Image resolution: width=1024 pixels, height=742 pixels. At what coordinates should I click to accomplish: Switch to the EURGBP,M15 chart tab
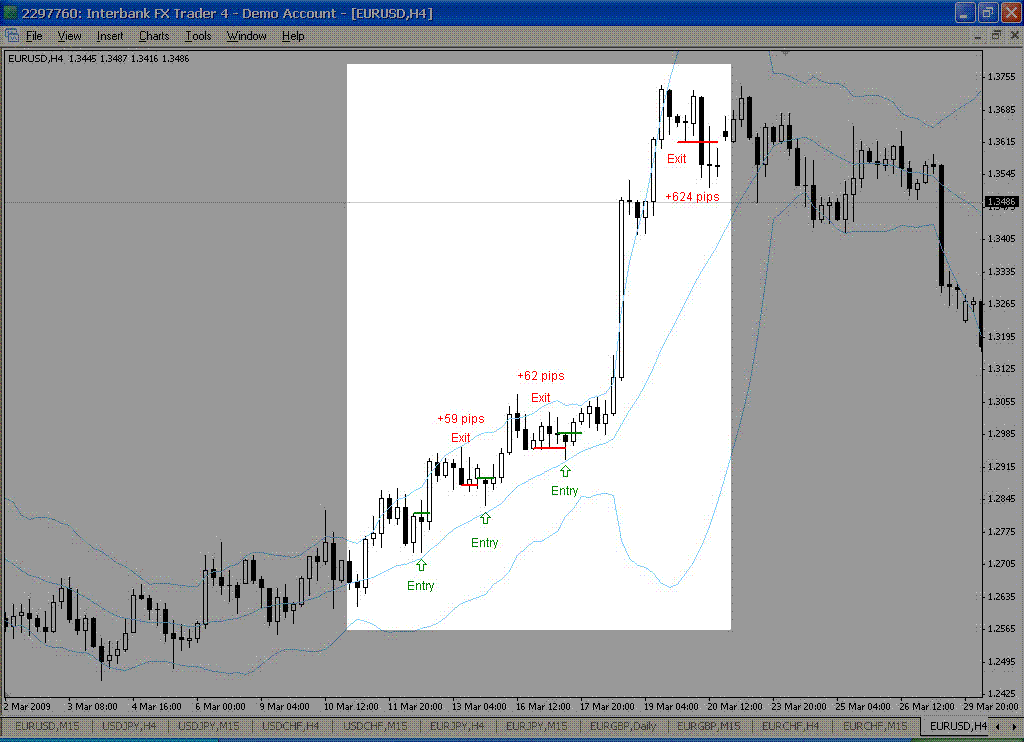(709, 726)
